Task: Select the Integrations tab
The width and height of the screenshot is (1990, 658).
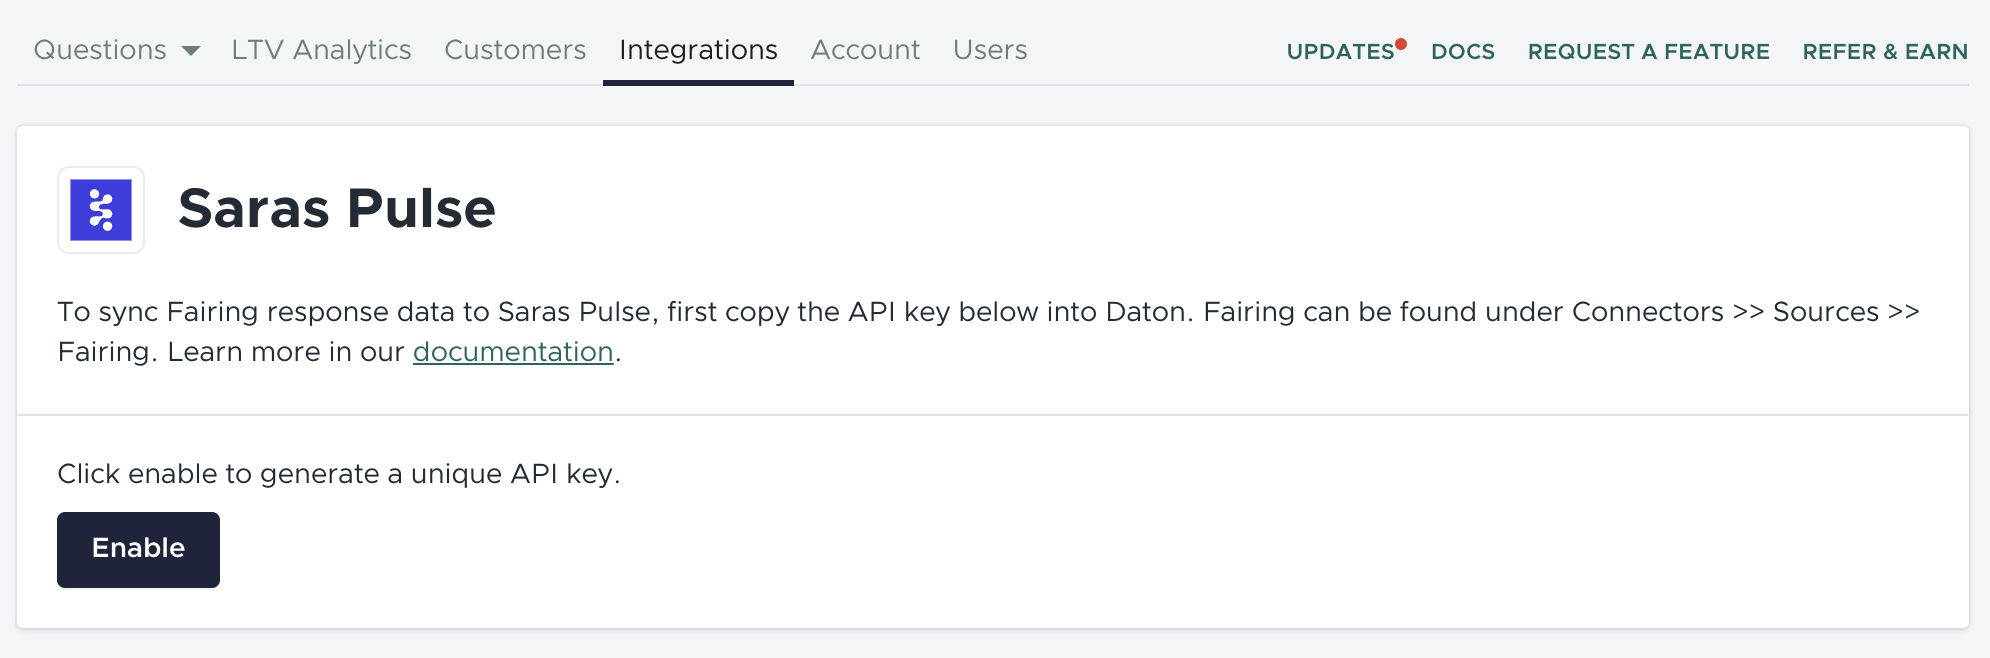Action: [698, 50]
